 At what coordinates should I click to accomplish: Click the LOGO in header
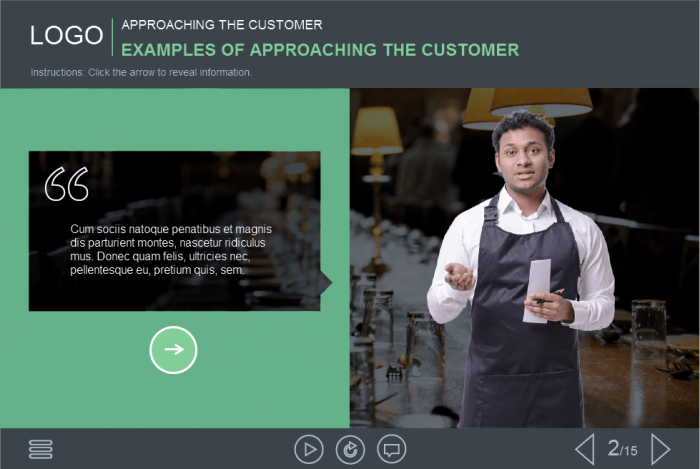[67, 35]
